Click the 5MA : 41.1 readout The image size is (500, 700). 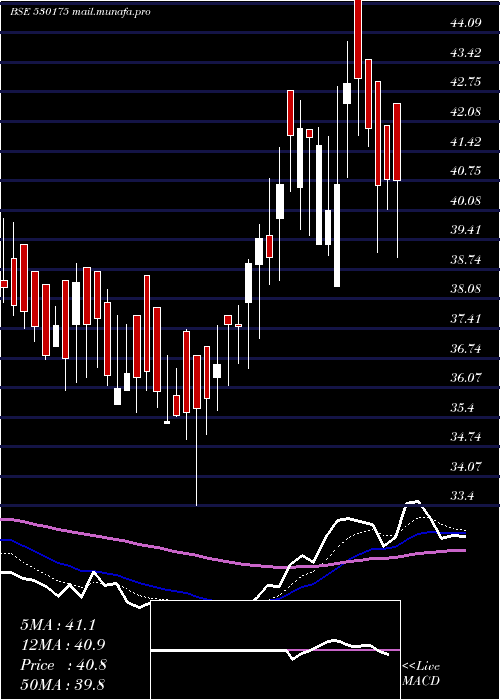58,625
